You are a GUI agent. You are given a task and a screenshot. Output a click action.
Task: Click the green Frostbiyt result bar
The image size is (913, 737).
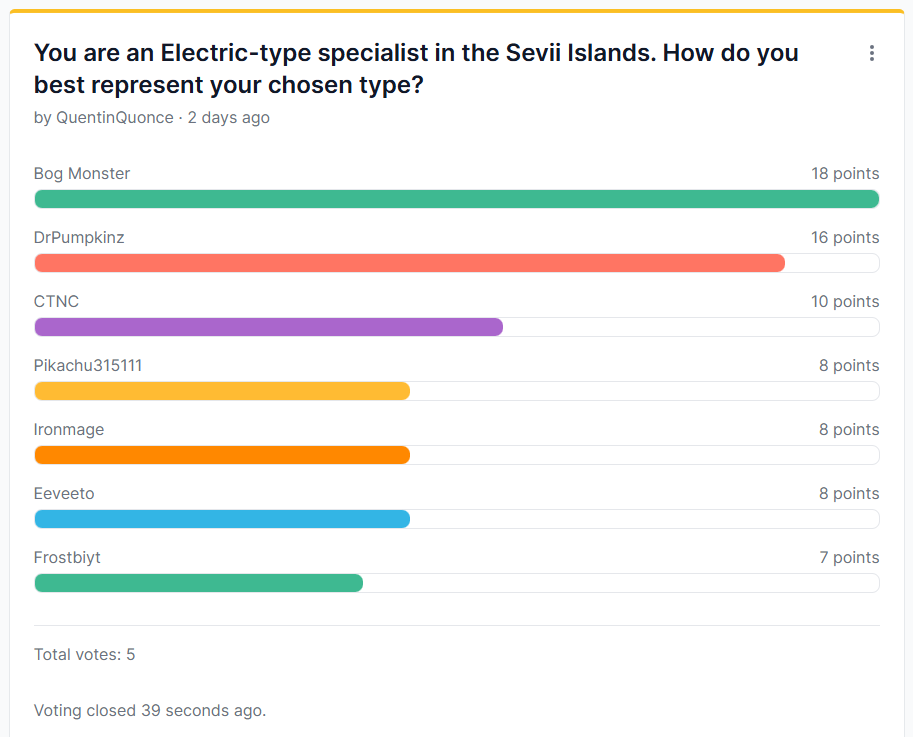click(x=198, y=583)
